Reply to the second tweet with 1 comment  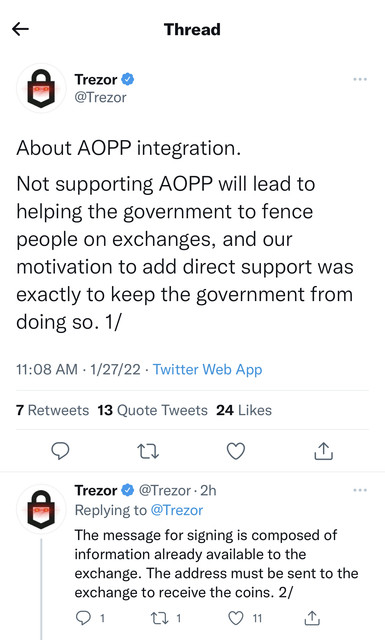click(90, 618)
